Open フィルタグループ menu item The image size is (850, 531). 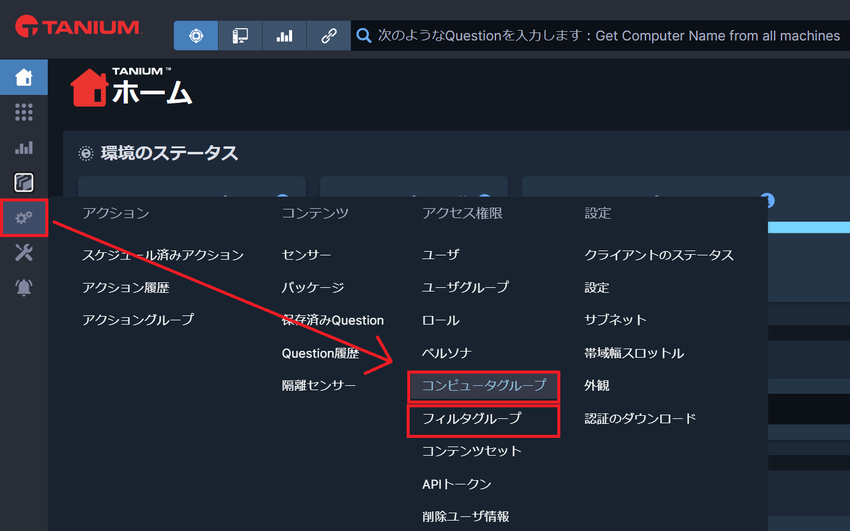click(472, 418)
